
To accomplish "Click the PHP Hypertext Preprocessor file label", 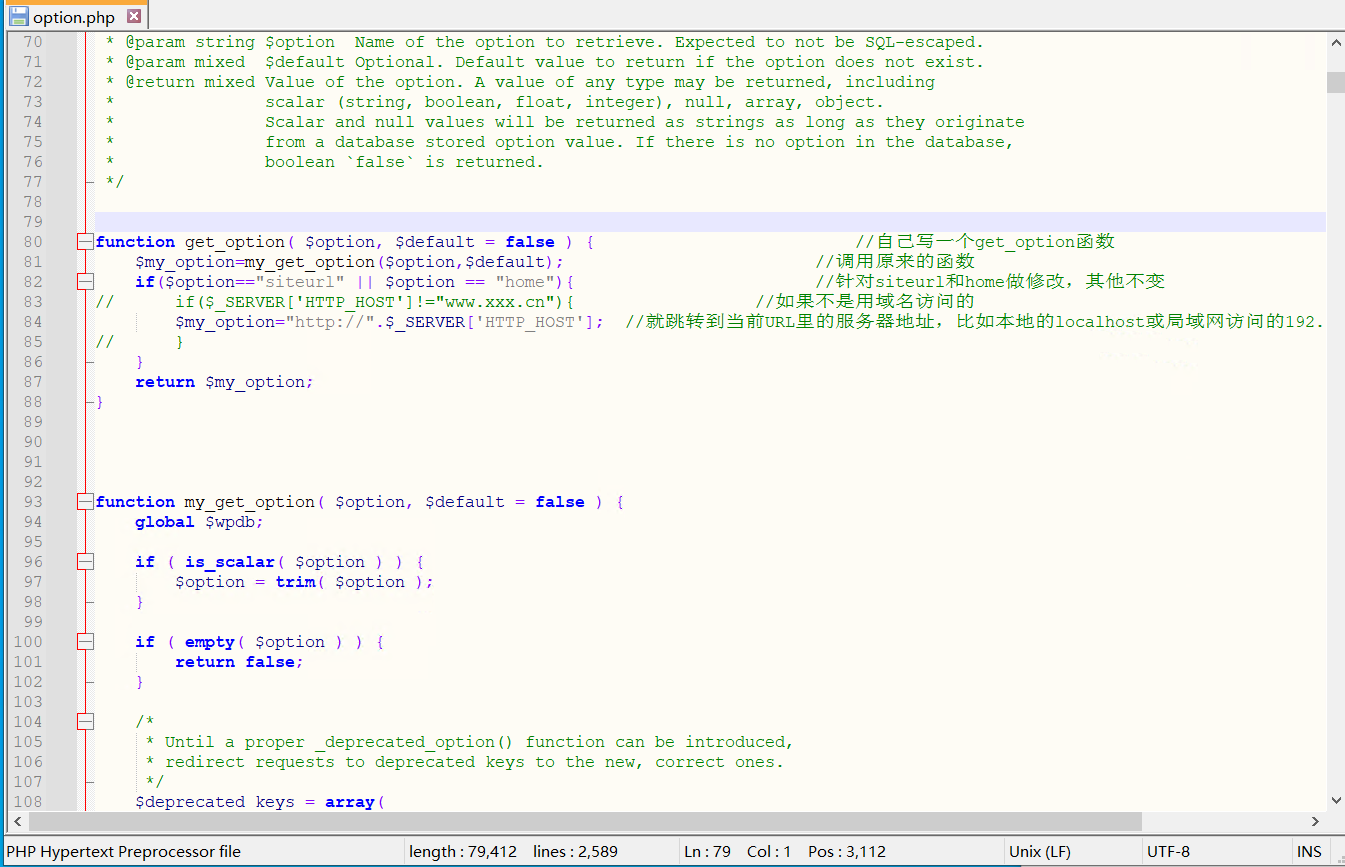I will [x=124, y=852].
